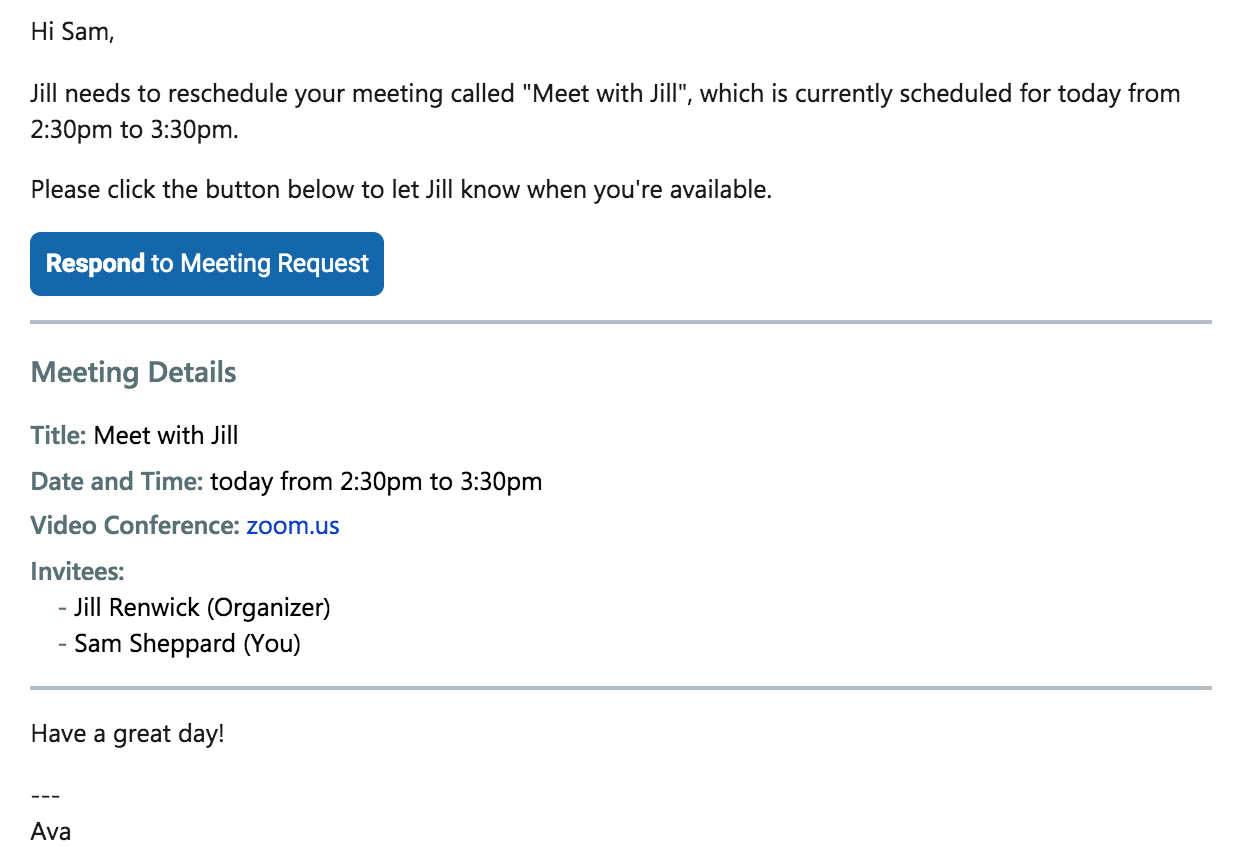Screen dimensions: 1246x858
Task: Select invitee Sam Sheppard (You)
Action: 187,643
